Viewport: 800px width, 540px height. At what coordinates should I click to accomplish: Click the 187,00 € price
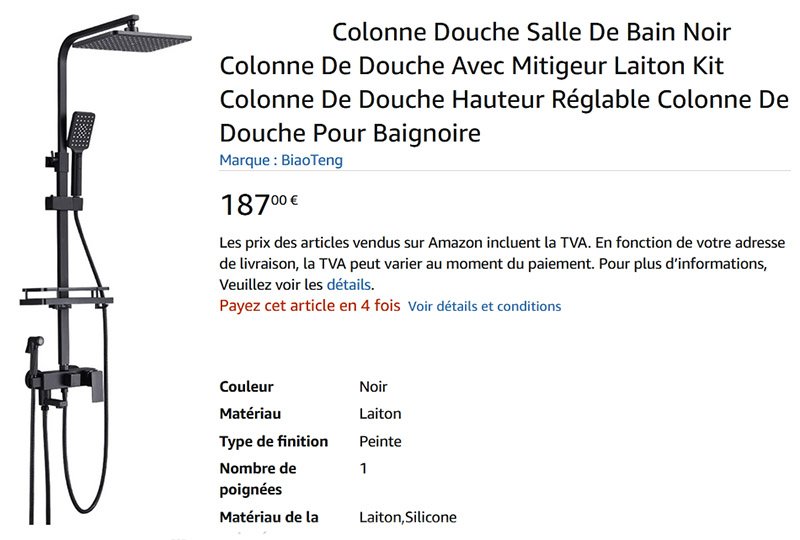(x=258, y=204)
